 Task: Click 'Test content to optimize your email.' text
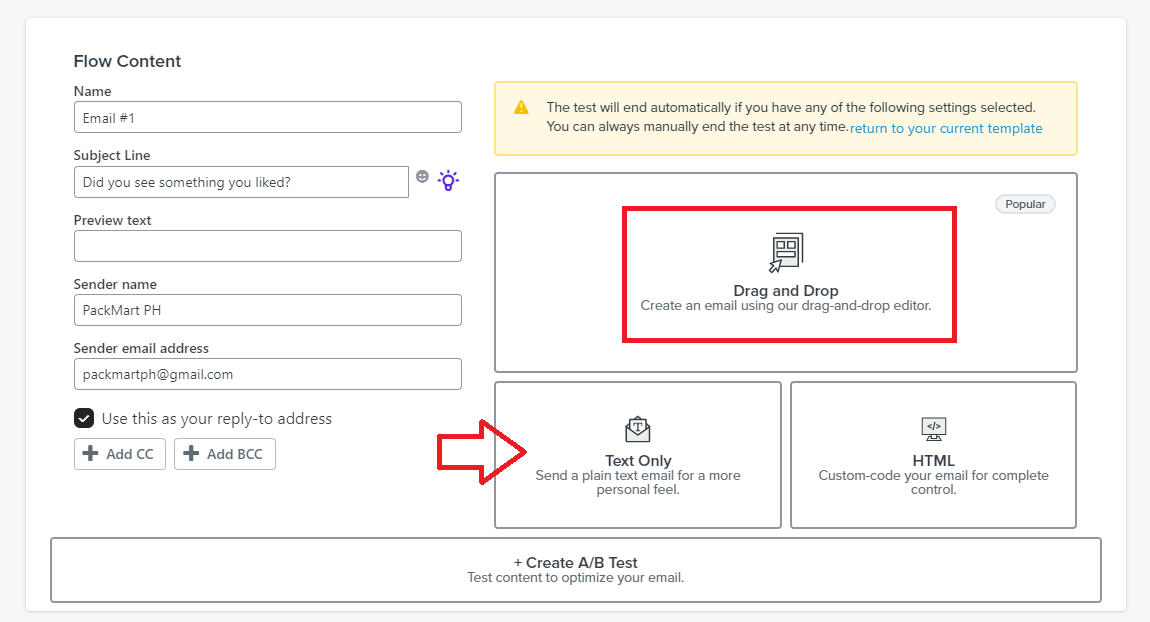[576, 578]
